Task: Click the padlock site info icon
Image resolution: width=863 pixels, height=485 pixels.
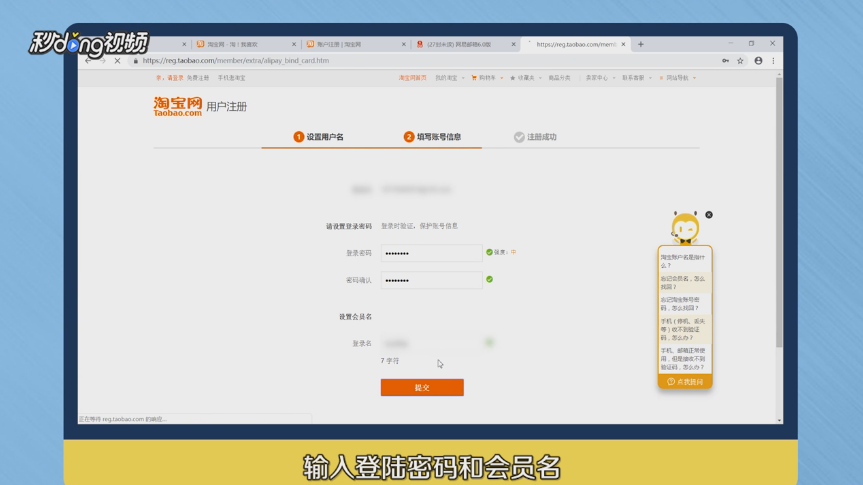Action: pos(135,61)
